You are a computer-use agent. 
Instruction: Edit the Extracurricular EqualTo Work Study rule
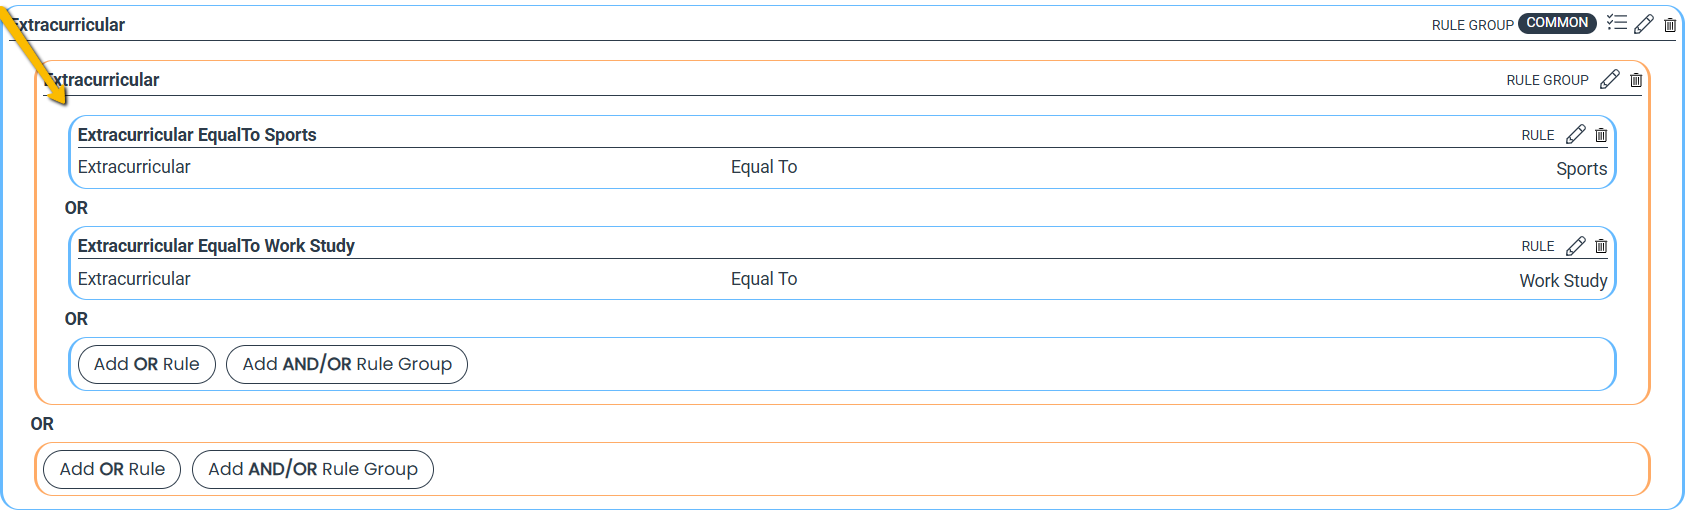[x=1576, y=245]
